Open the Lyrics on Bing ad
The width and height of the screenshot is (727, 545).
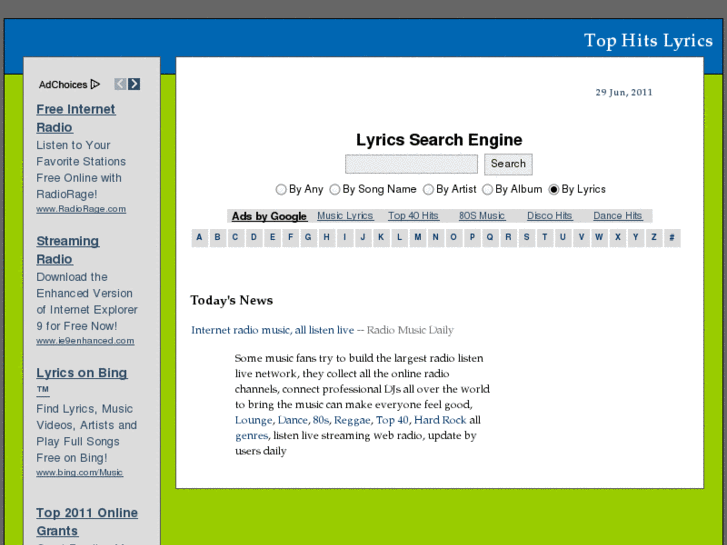point(81,373)
